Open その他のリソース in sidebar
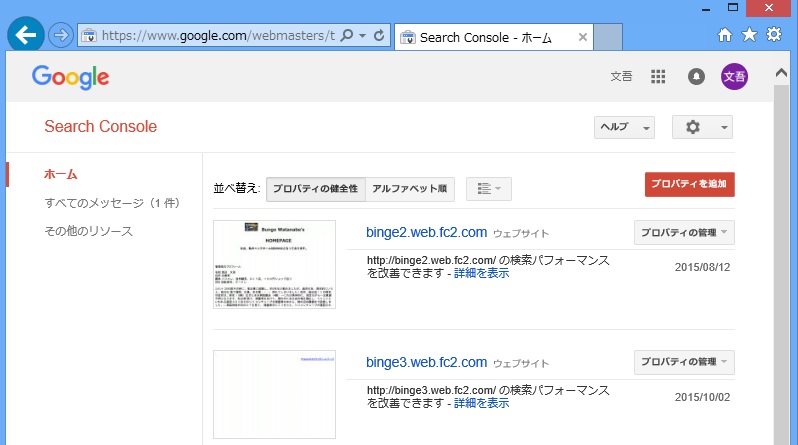 pyautogui.click(x=89, y=231)
